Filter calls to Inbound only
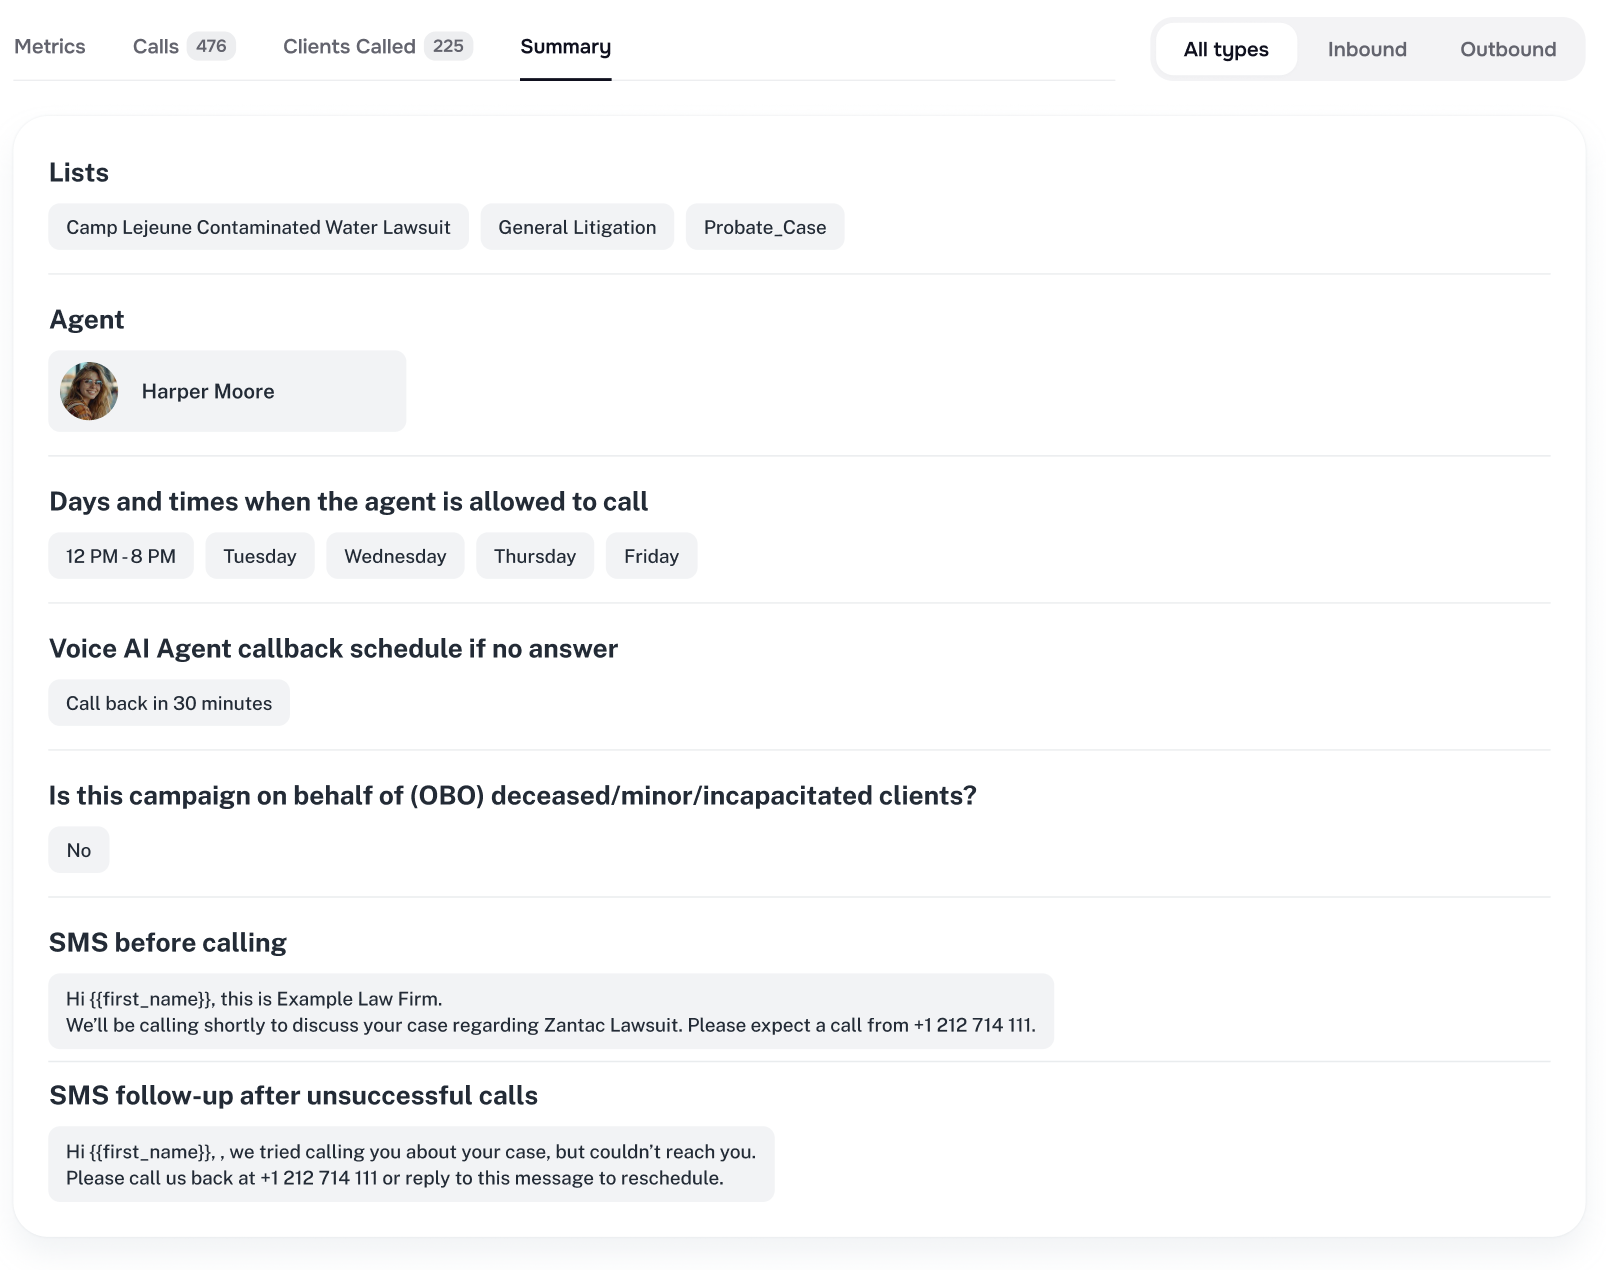The height and width of the screenshot is (1270, 1606). (x=1366, y=49)
